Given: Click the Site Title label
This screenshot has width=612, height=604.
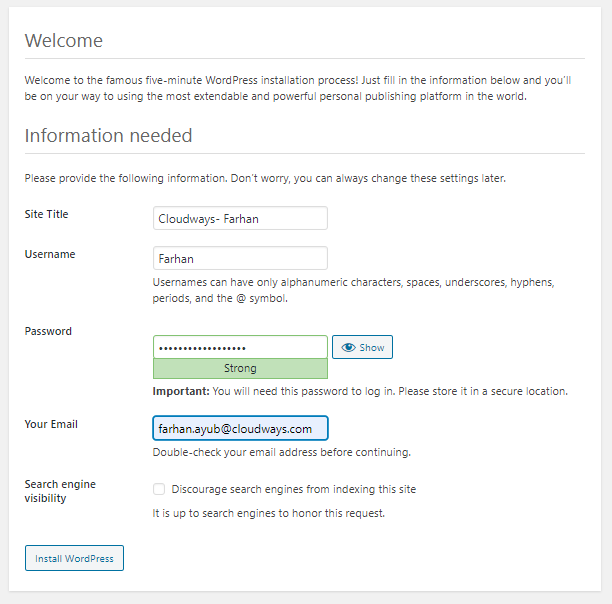Looking at the screenshot, I should (x=46, y=214).
